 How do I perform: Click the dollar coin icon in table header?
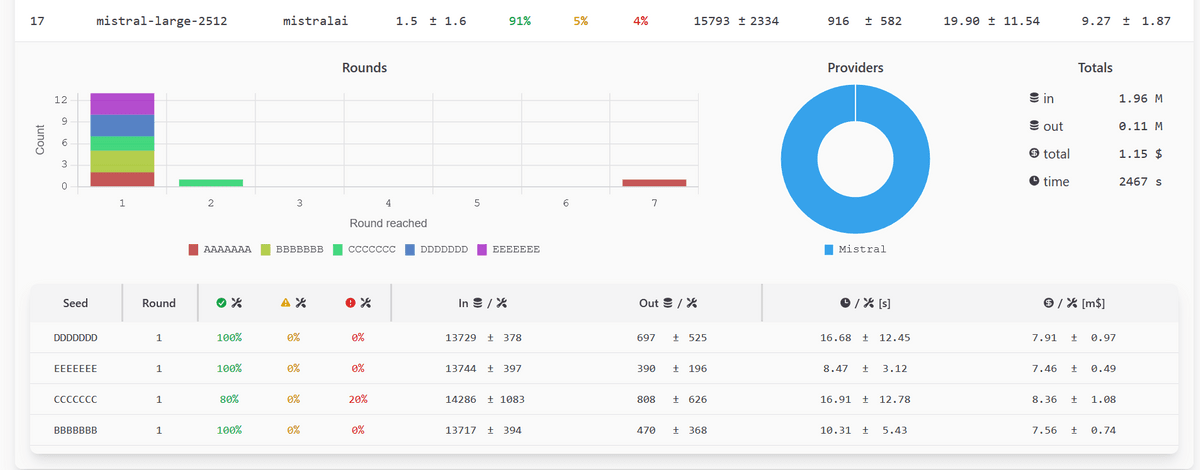point(1048,303)
